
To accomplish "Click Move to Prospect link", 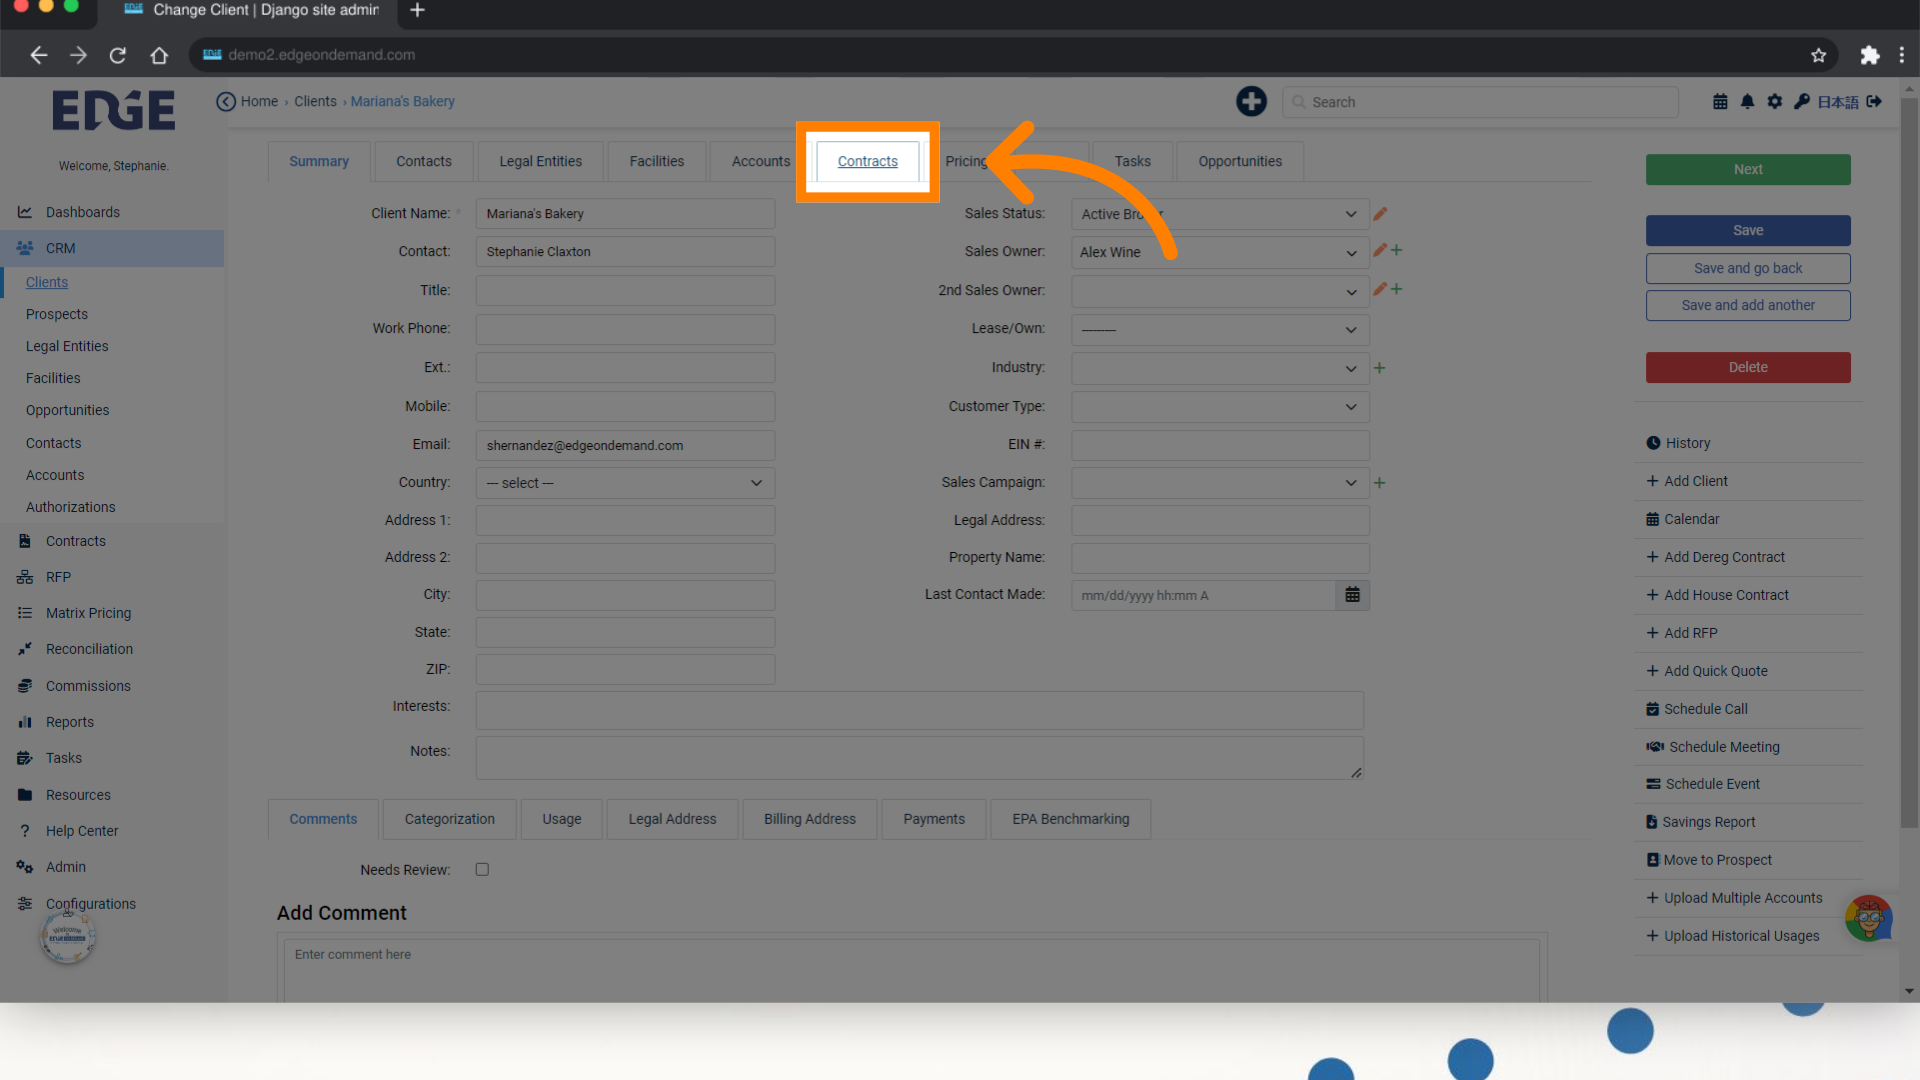I will [1709, 860].
